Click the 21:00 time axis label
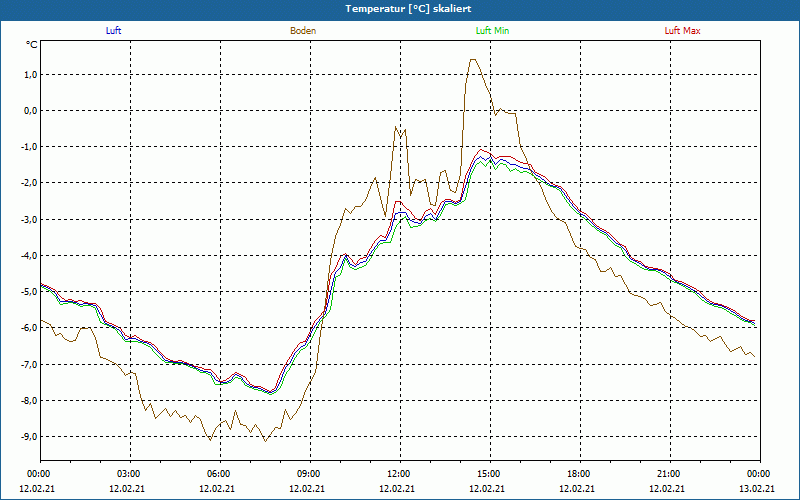This screenshot has width=800, height=500. pos(669,474)
